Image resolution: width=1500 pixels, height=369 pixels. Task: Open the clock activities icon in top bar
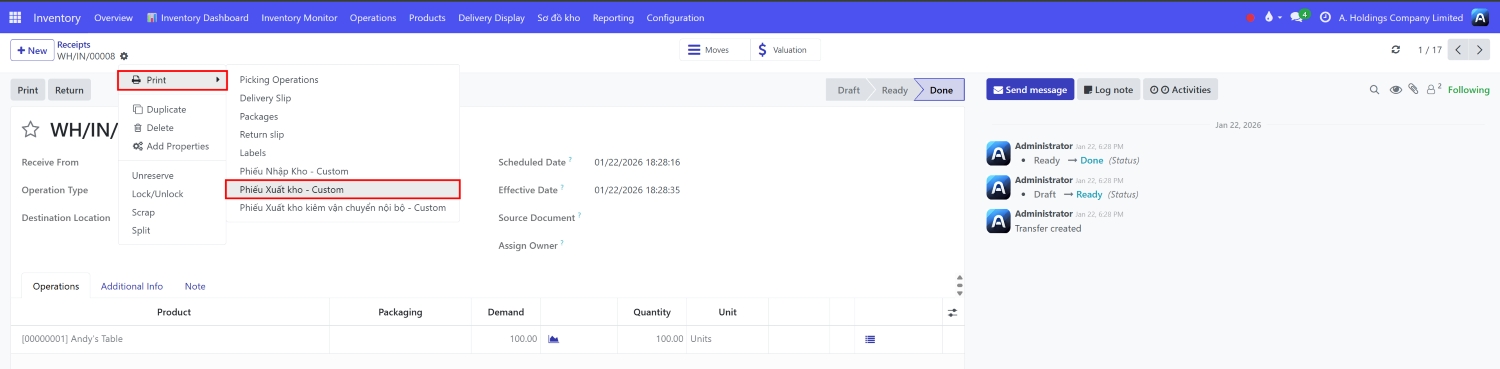pyautogui.click(x=1325, y=18)
